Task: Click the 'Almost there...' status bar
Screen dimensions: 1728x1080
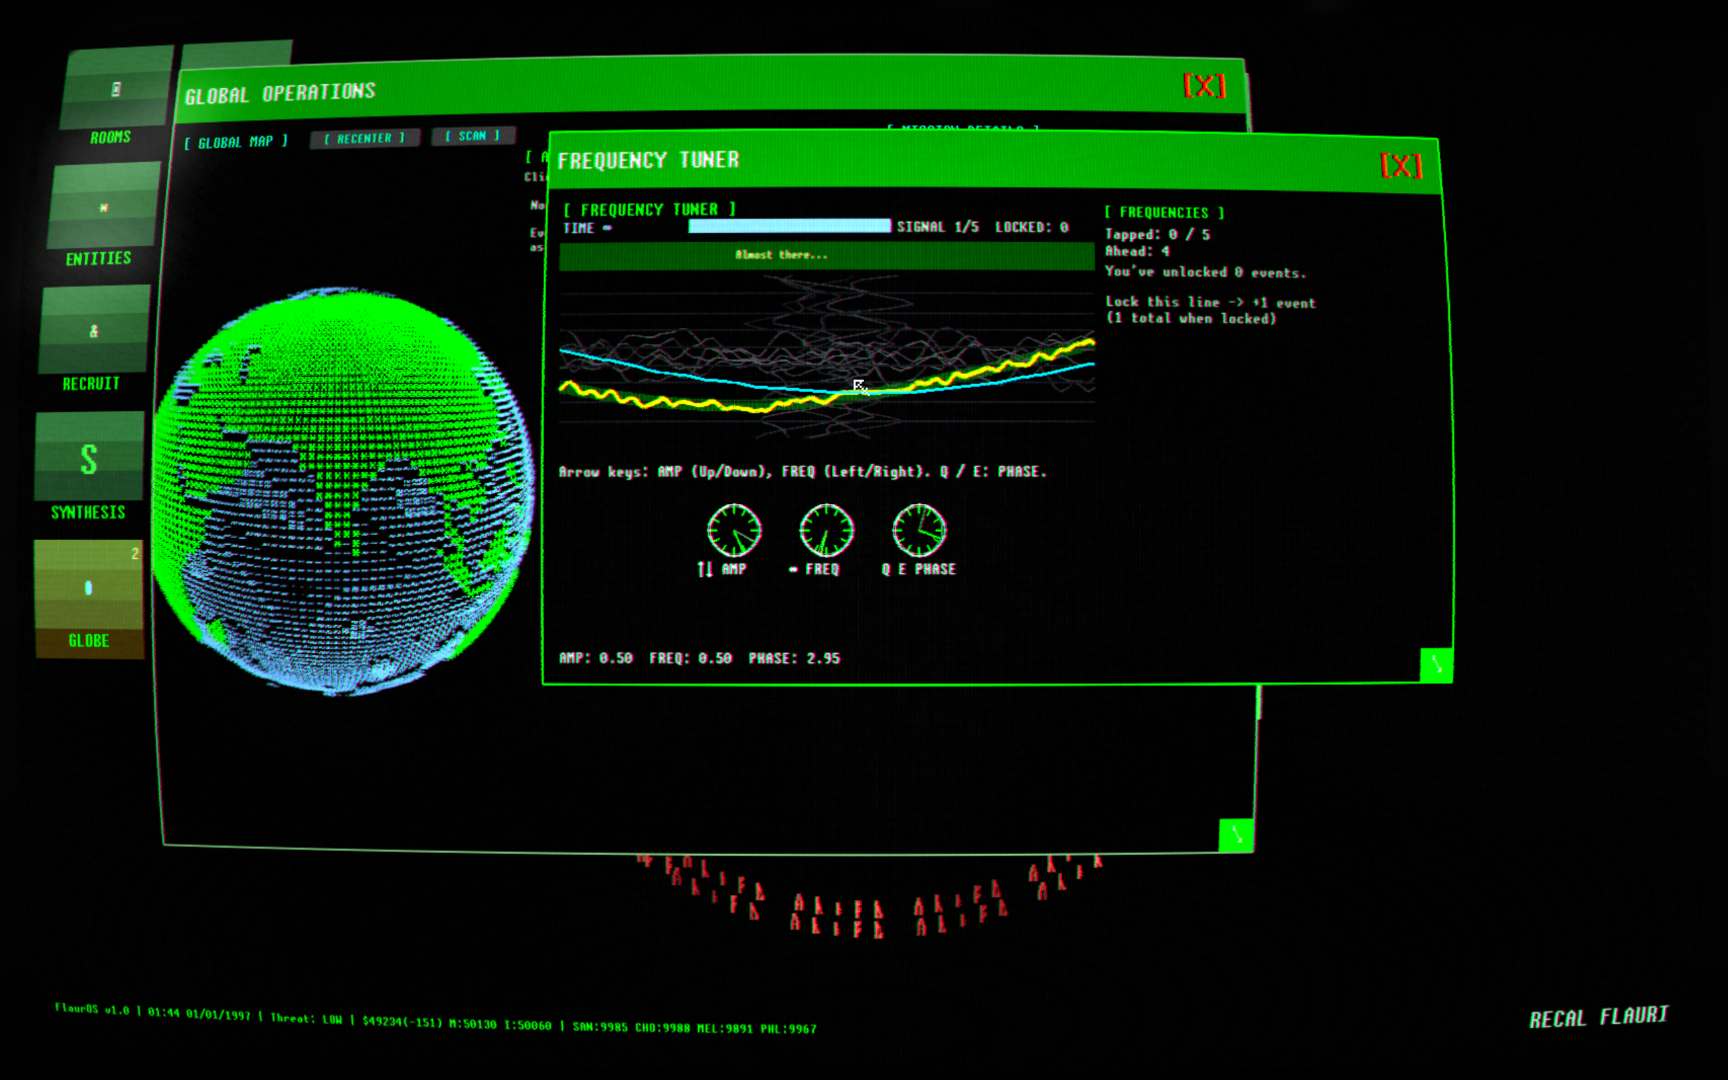Action: pos(826,255)
